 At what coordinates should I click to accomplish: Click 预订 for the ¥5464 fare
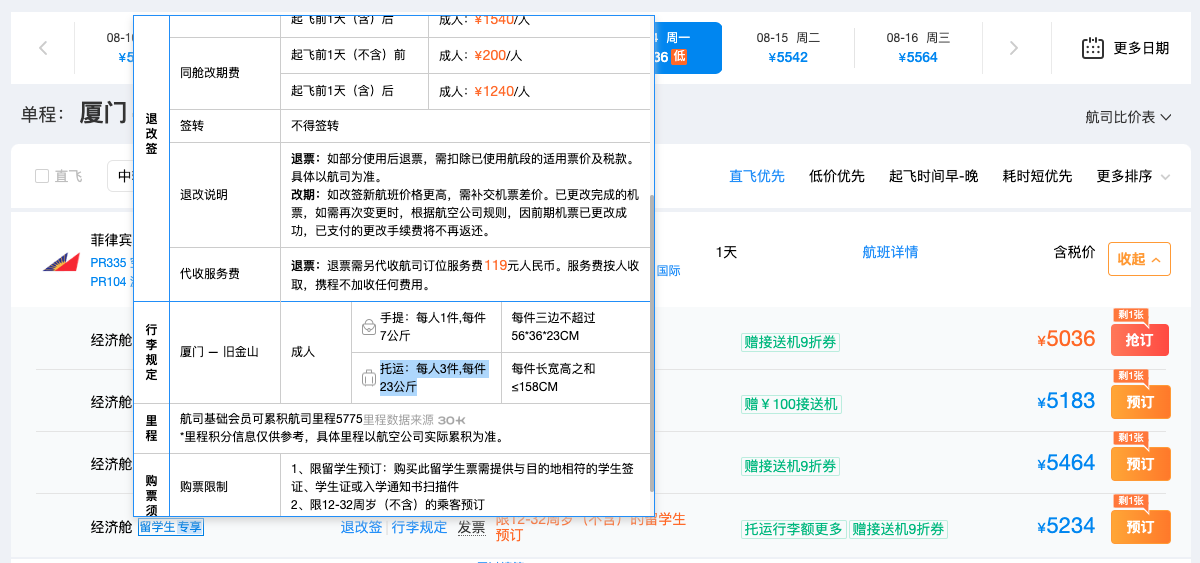pyautogui.click(x=1140, y=464)
